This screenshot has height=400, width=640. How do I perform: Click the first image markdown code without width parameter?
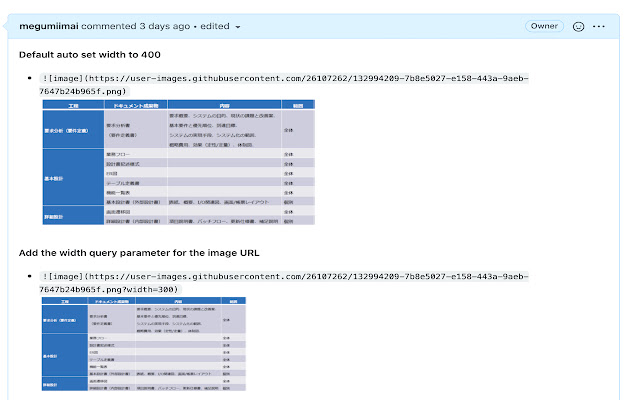coord(284,84)
